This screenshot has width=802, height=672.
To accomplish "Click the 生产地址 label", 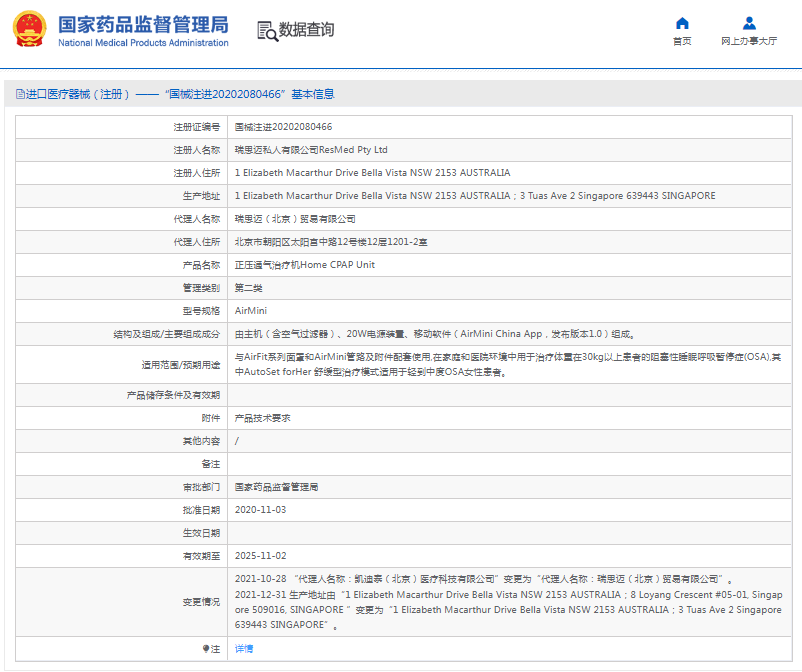I will coord(201,196).
